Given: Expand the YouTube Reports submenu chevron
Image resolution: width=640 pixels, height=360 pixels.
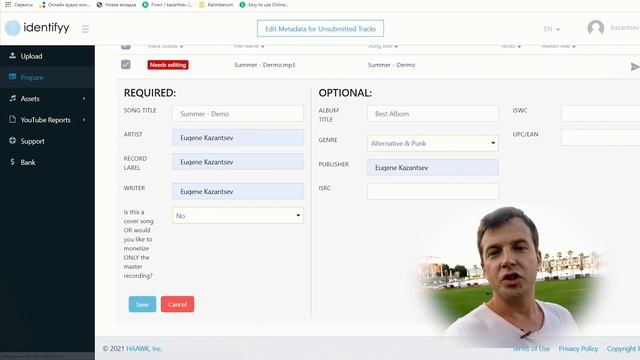Looking at the screenshot, I should point(84,120).
